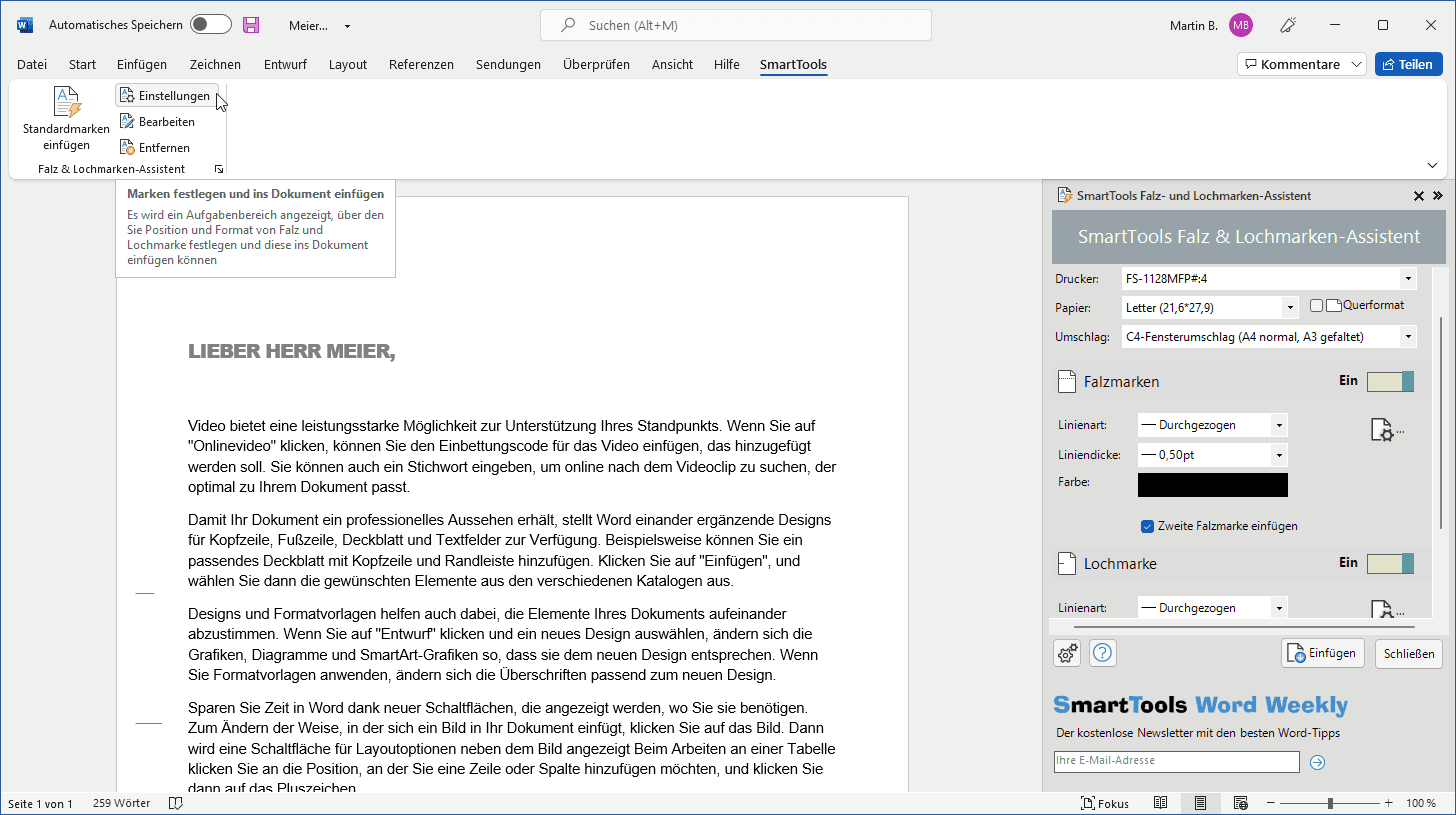Click the Ihre E-Mail-Adresse input field
Image resolution: width=1456 pixels, height=815 pixels.
pos(1176,762)
